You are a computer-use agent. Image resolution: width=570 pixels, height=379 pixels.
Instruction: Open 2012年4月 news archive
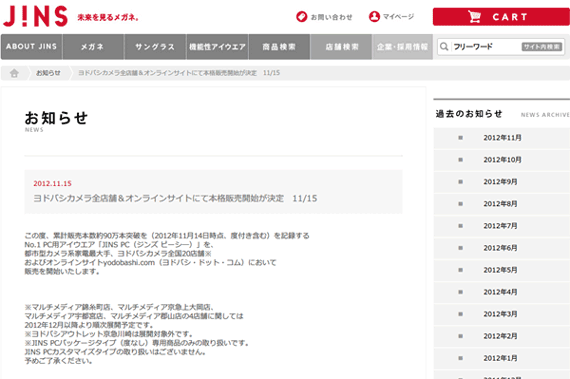(502, 292)
